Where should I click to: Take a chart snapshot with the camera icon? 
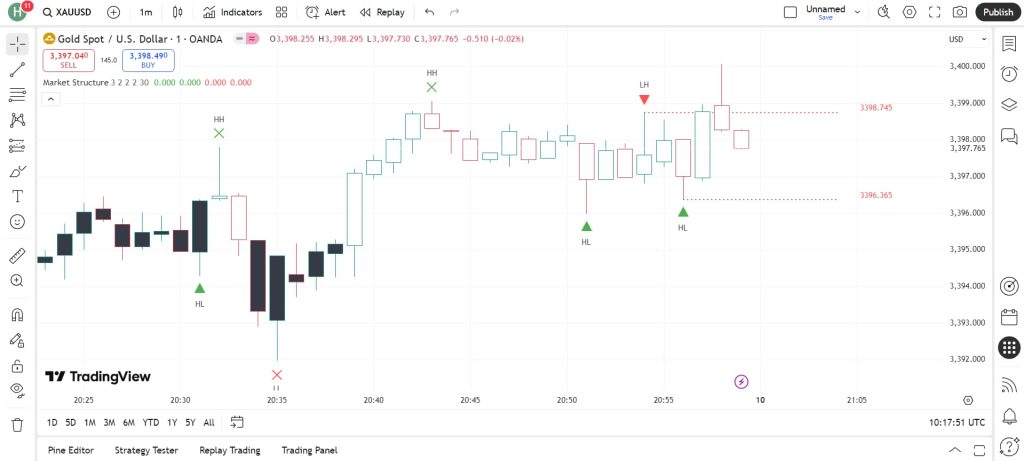[x=959, y=12]
